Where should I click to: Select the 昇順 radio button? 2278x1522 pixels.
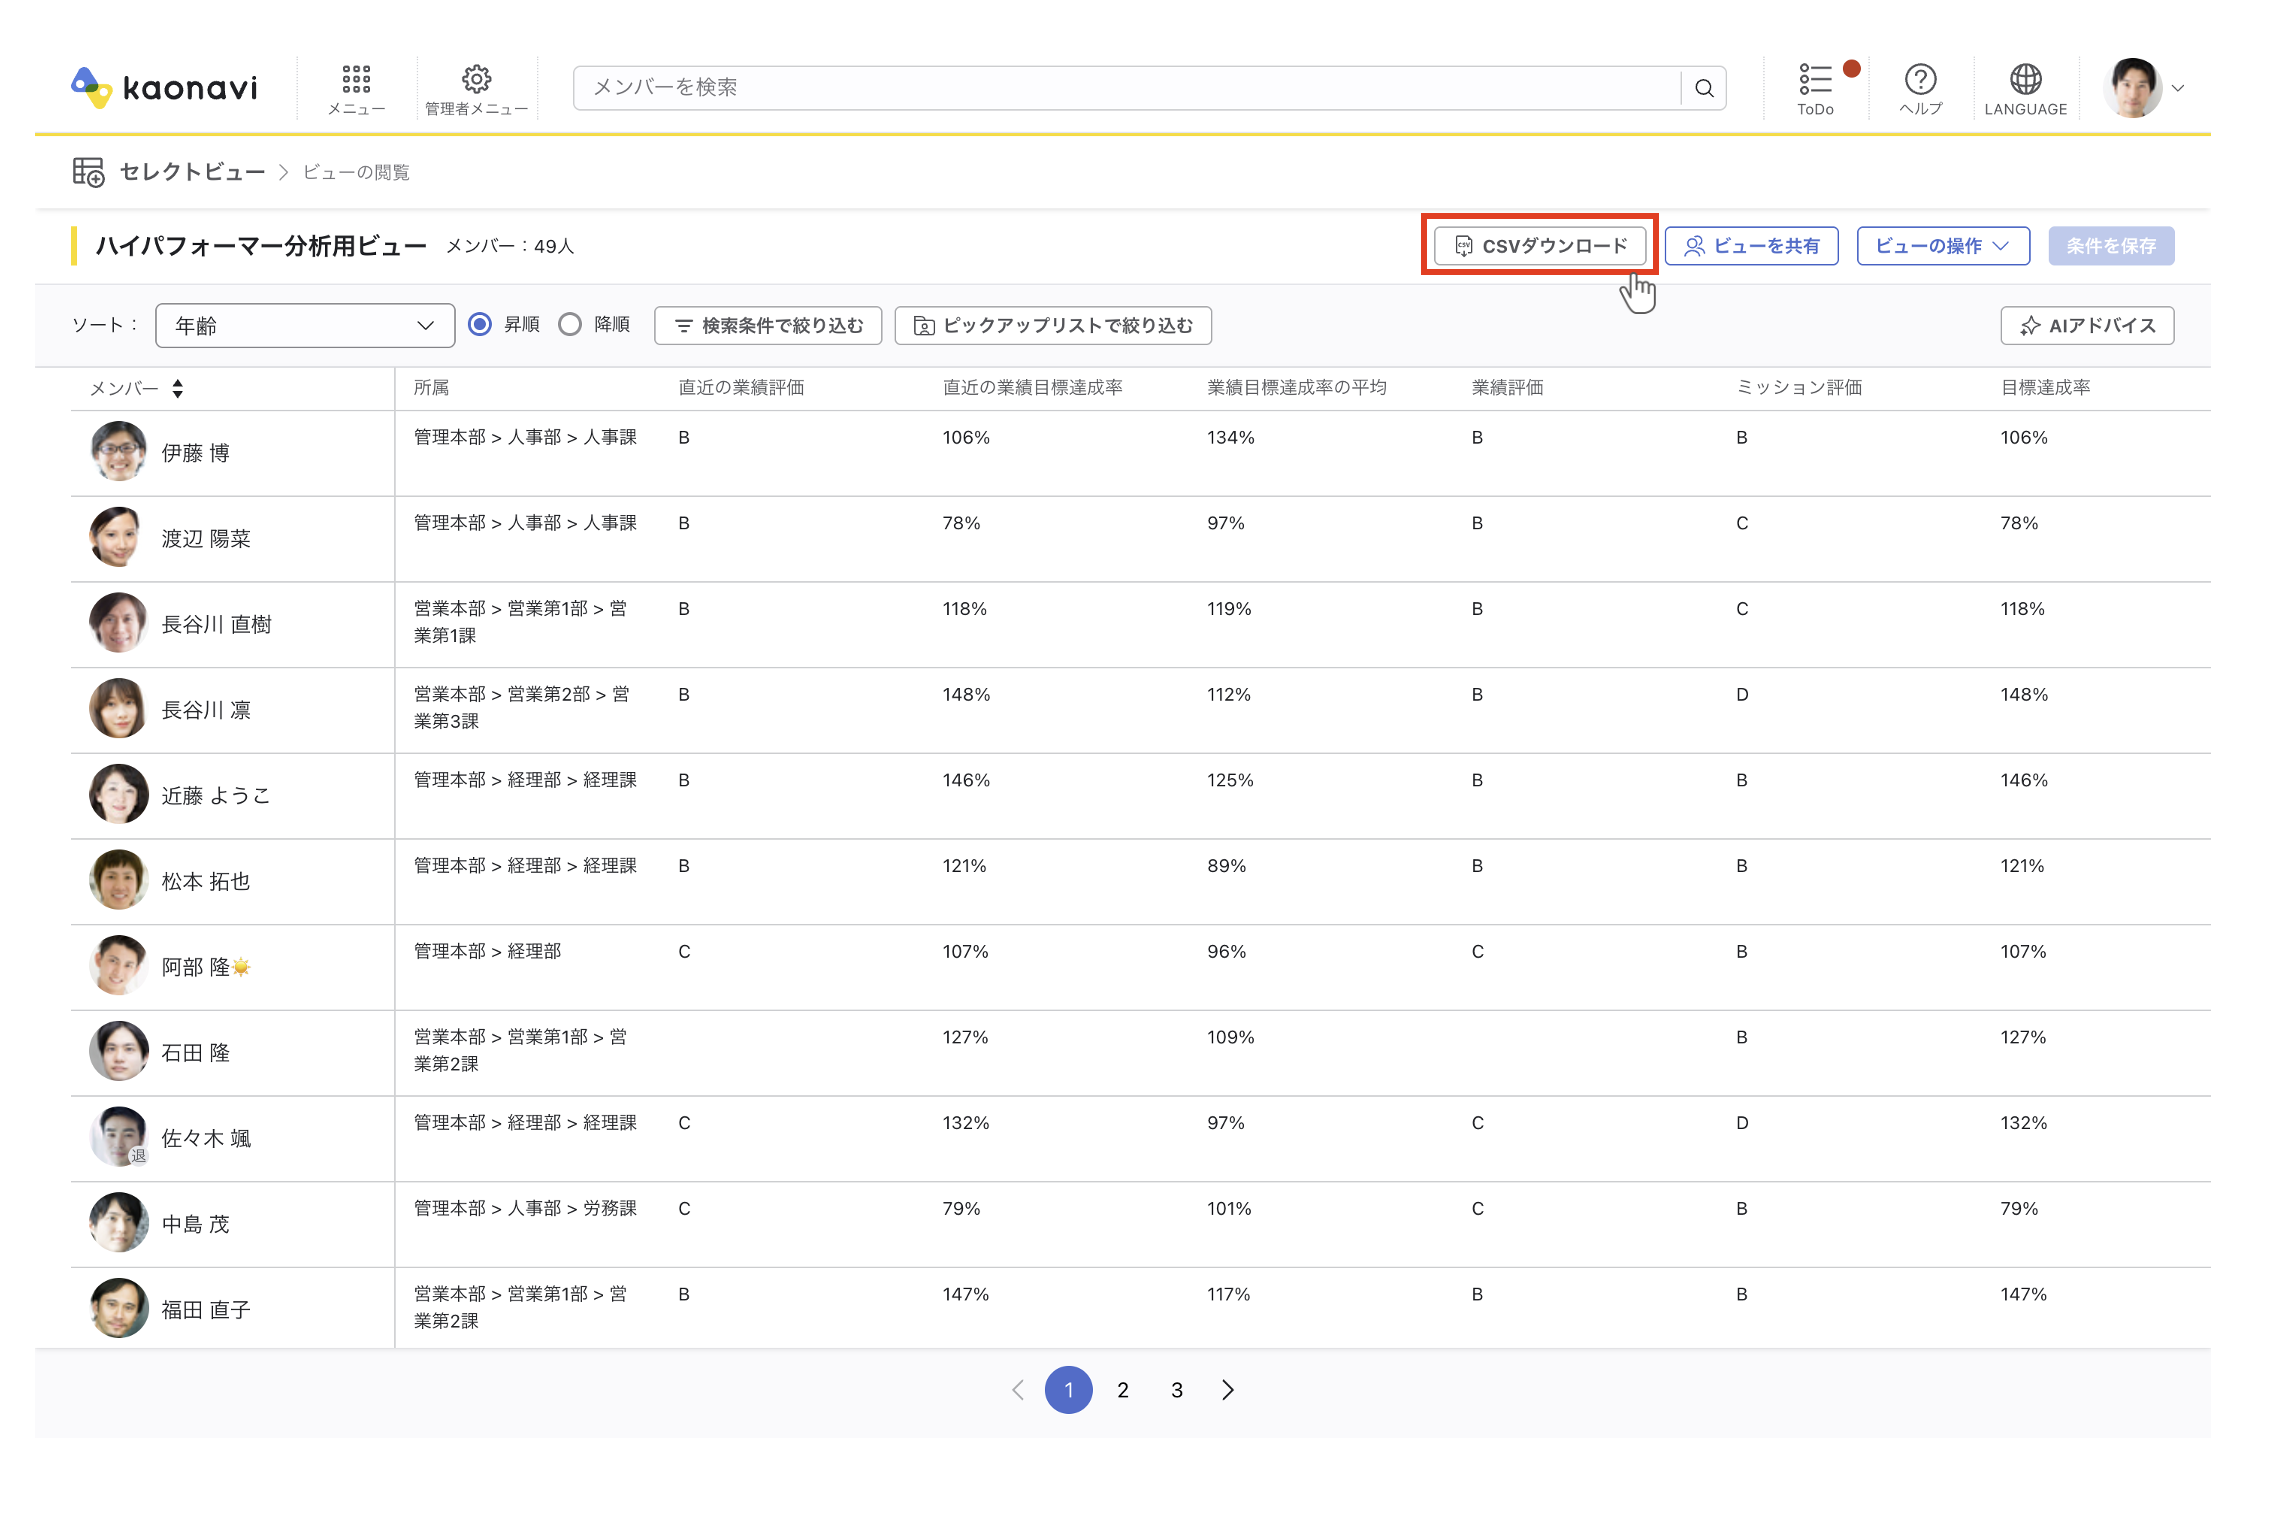(480, 325)
